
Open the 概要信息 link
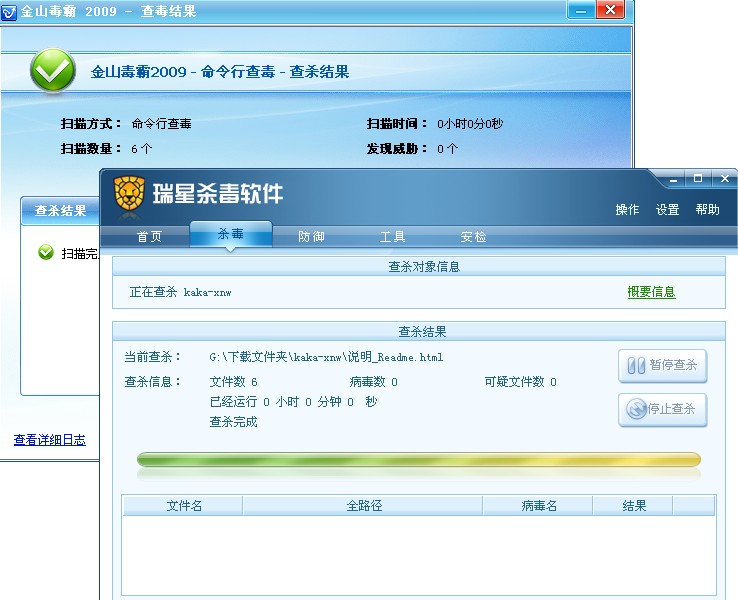[x=651, y=292]
